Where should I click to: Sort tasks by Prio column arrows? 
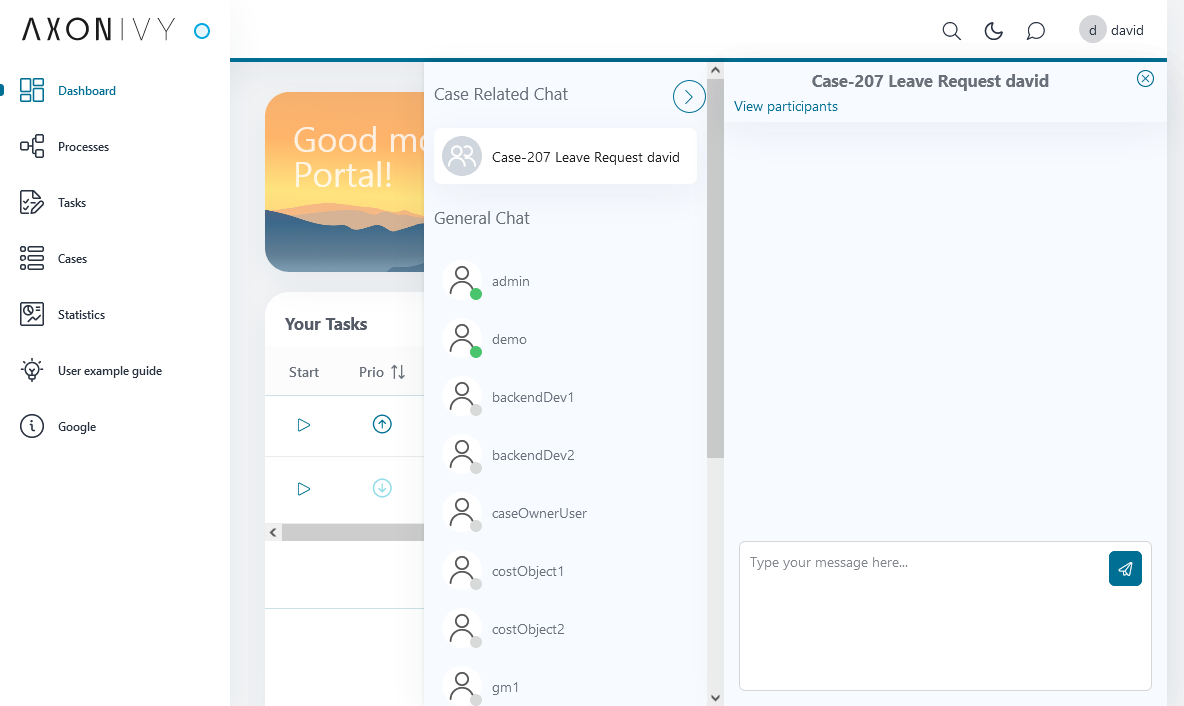coord(398,372)
